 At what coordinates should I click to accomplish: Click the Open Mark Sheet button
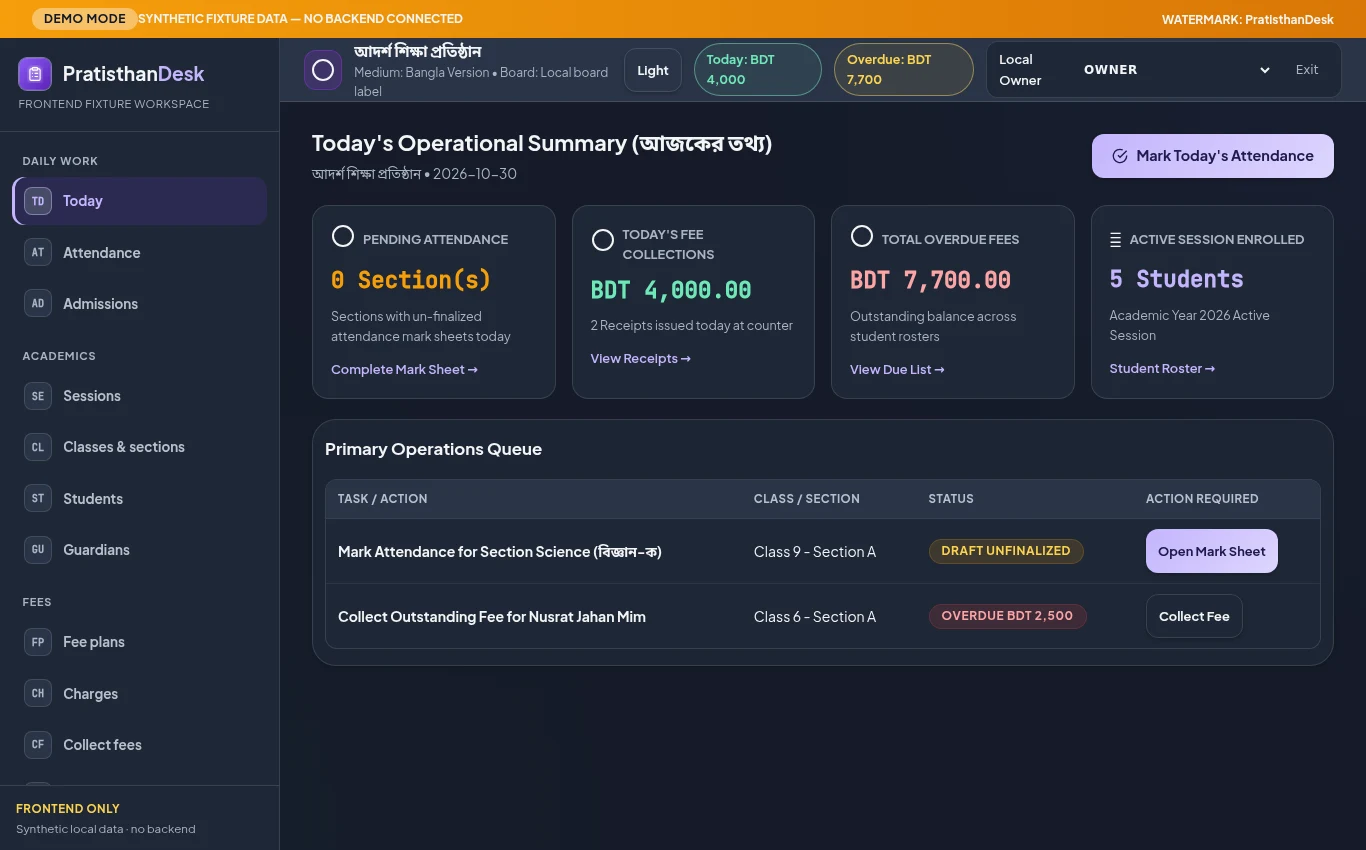[x=1211, y=551]
